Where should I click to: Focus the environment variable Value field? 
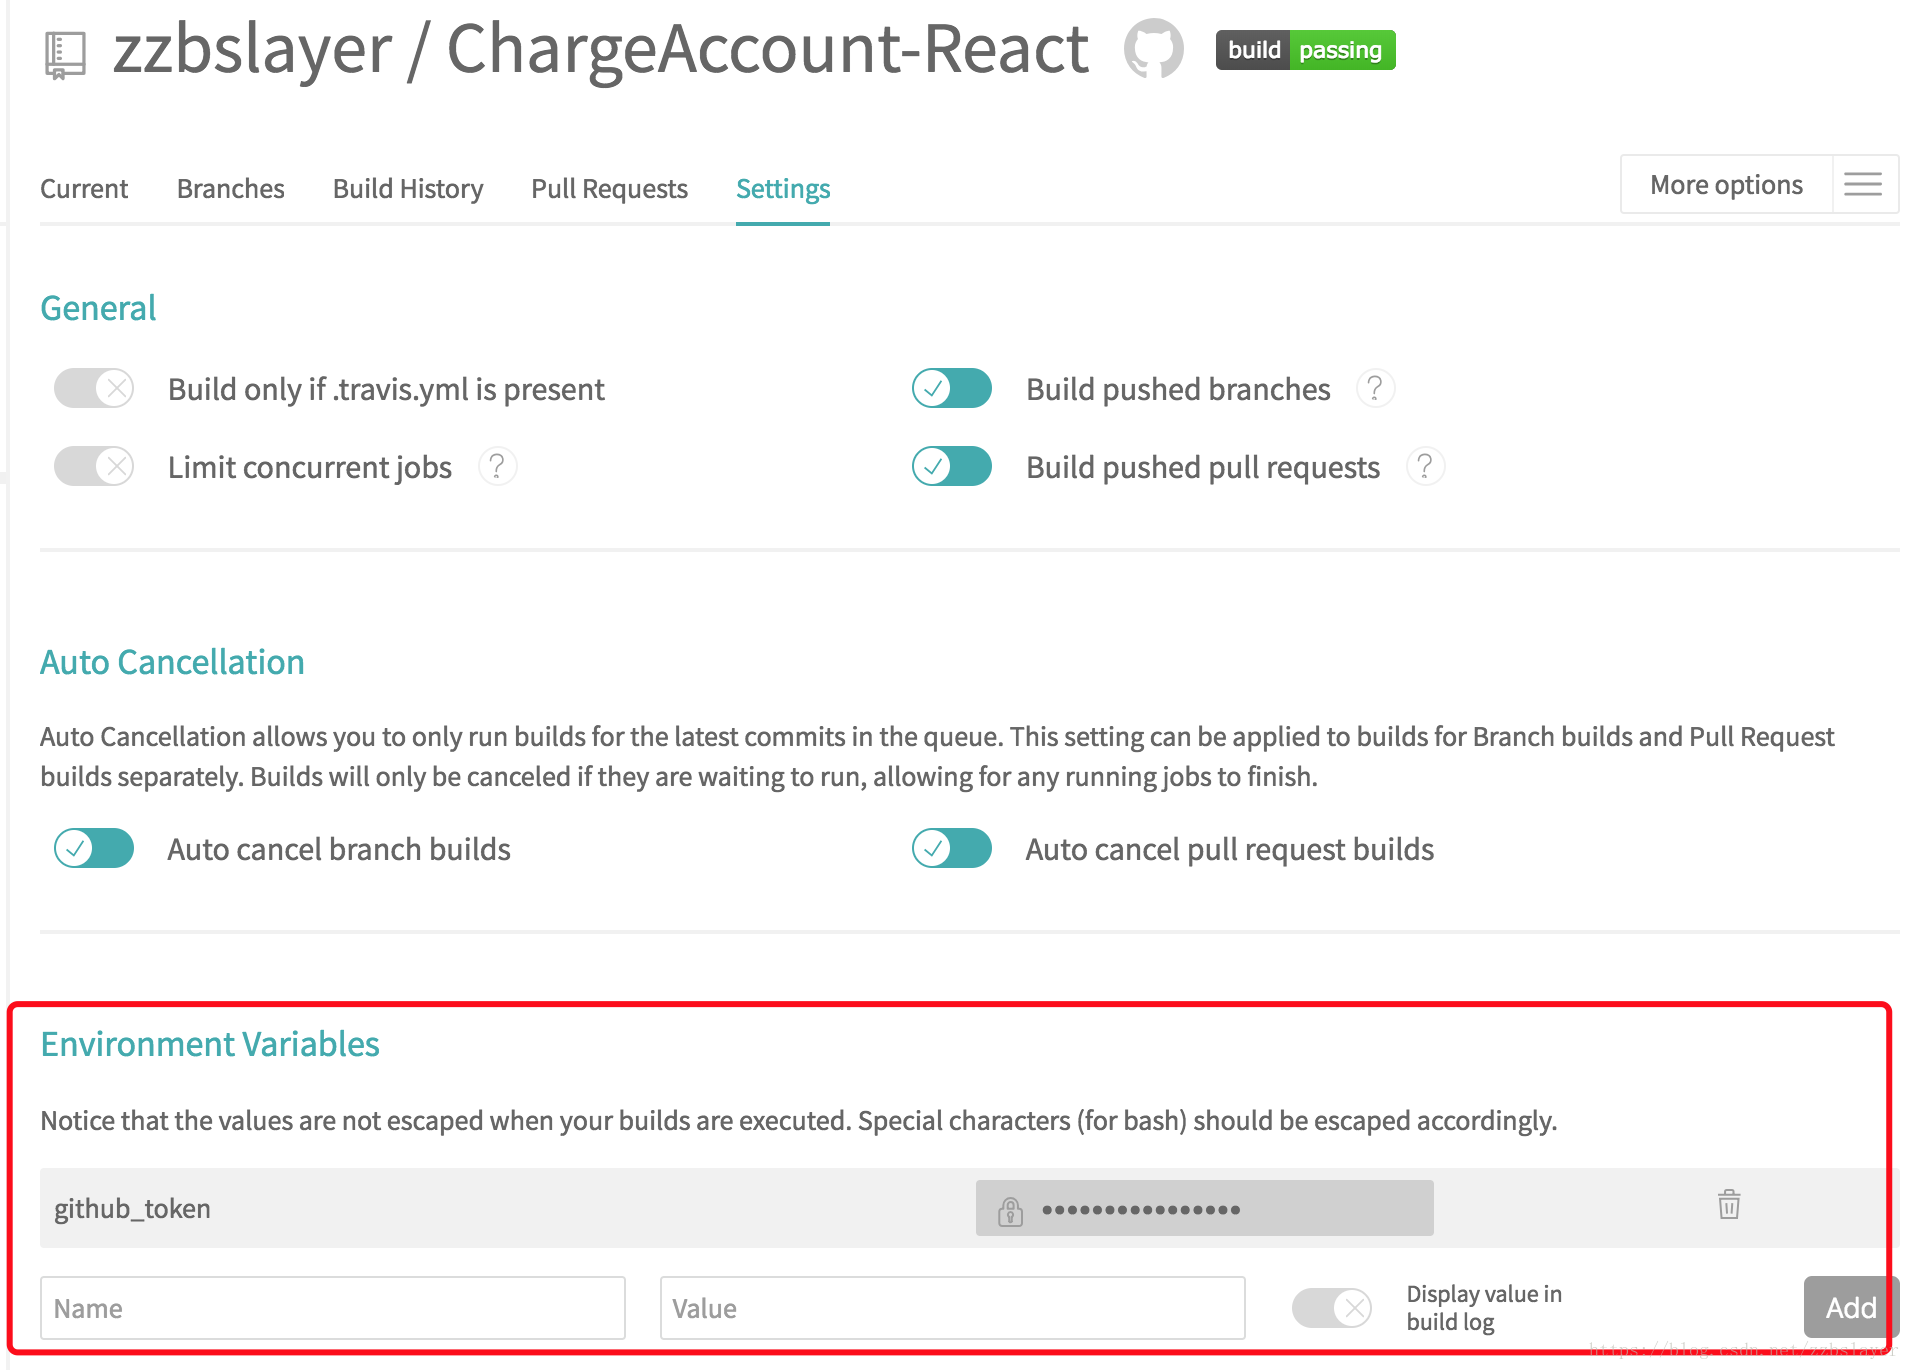pyautogui.click(x=953, y=1307)
